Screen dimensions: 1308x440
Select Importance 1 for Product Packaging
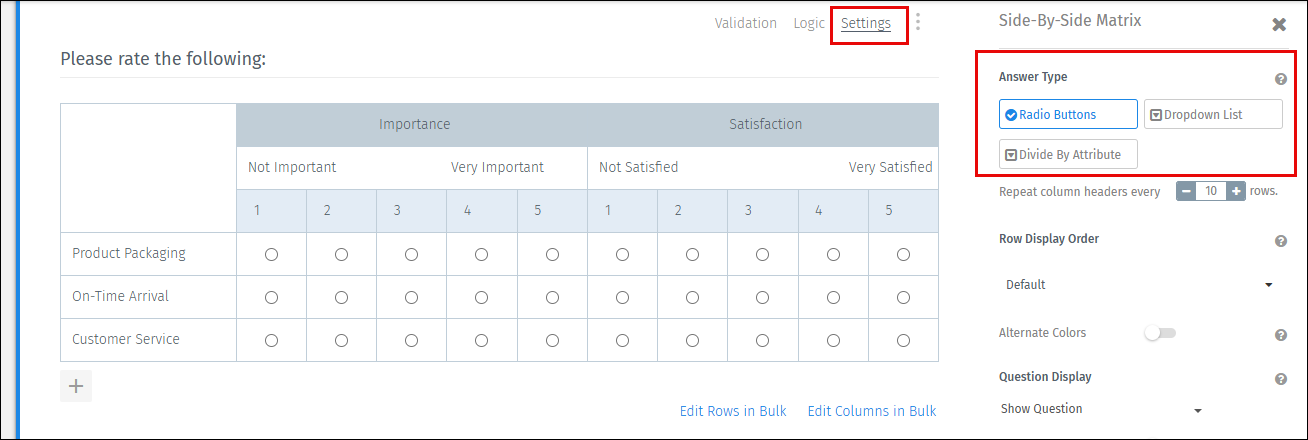pos(271,255)
